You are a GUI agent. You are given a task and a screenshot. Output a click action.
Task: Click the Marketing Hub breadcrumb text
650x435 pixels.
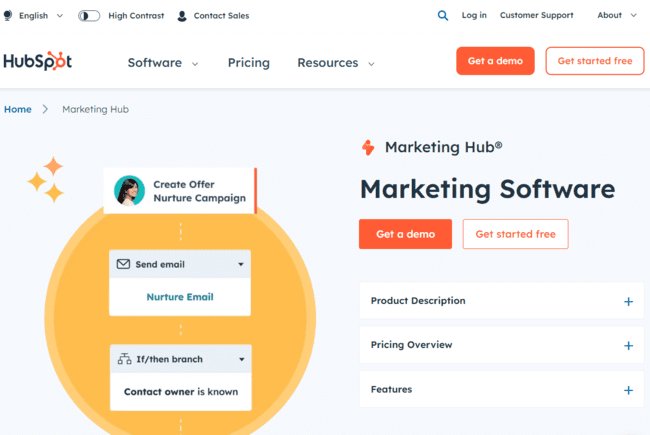point(95,109)
